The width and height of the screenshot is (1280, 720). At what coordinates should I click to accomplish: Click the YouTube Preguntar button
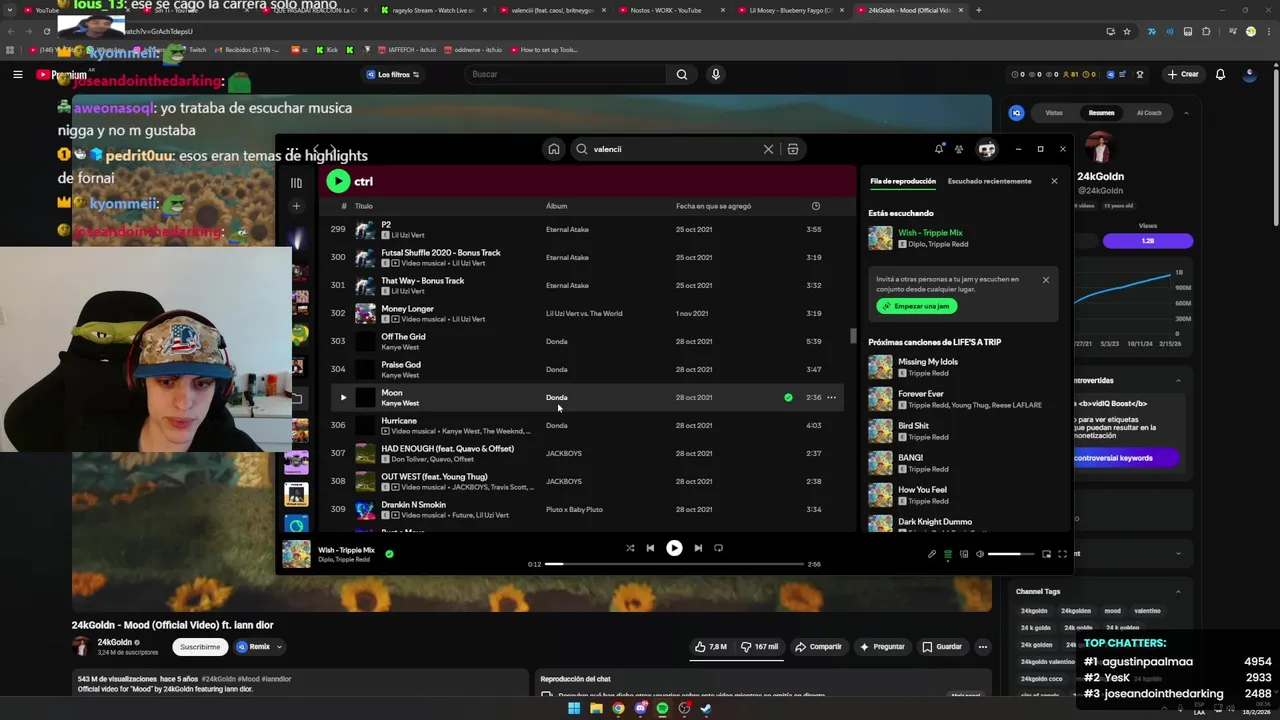tap(882, 647)
